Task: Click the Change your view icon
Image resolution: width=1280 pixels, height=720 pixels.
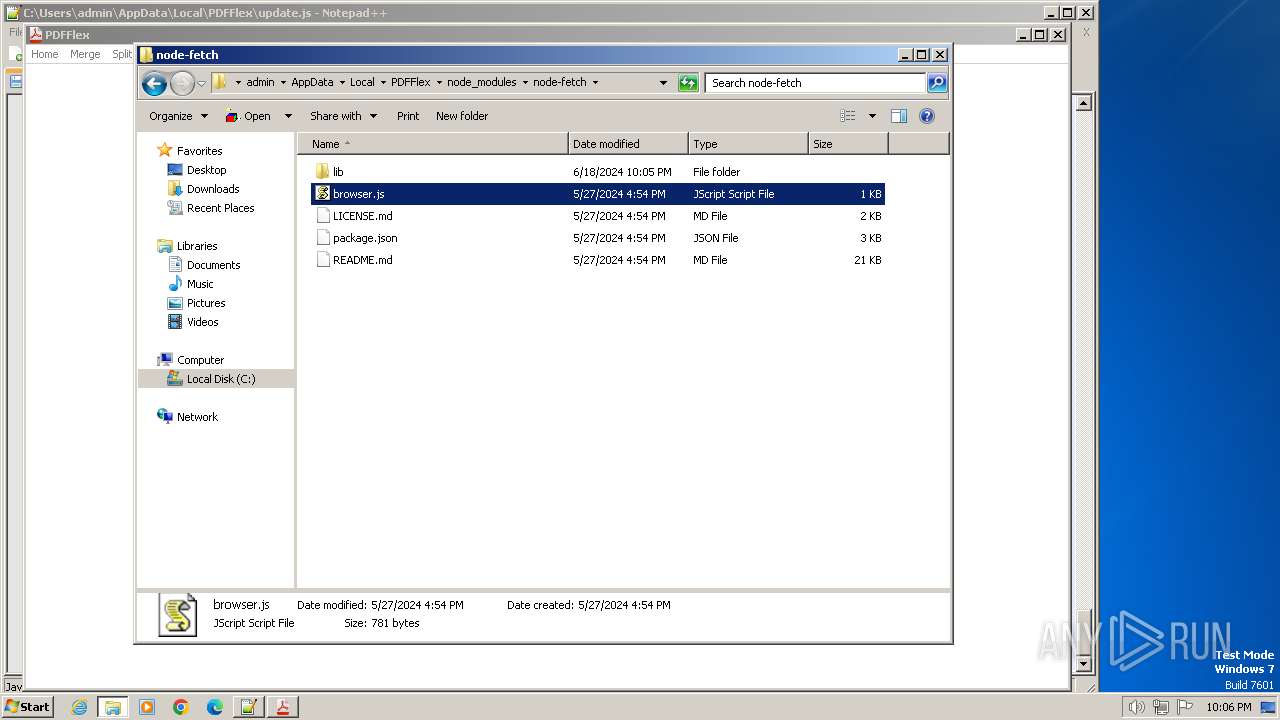Action: [x=848, y=116]
